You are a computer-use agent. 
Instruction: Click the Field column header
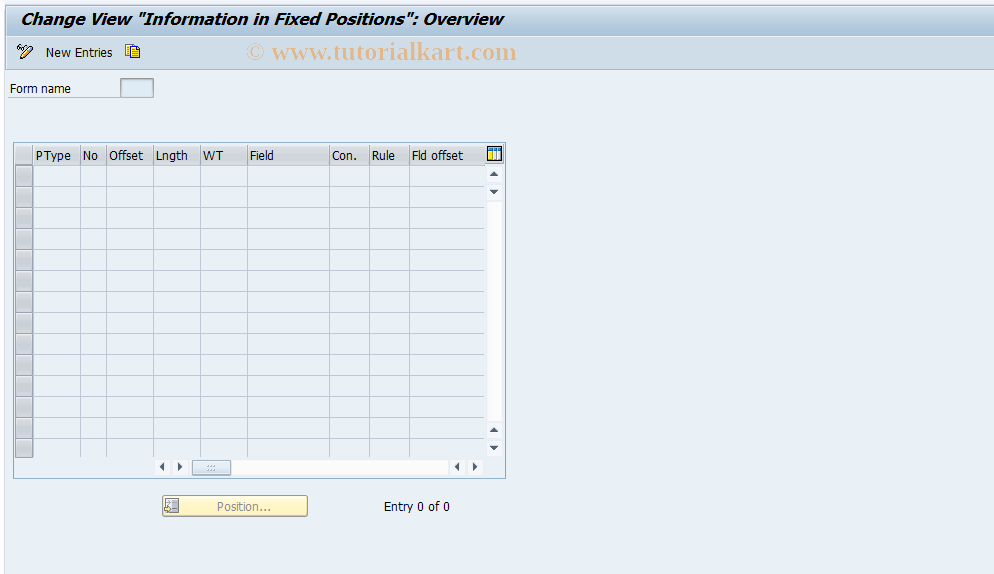[288, 155]
